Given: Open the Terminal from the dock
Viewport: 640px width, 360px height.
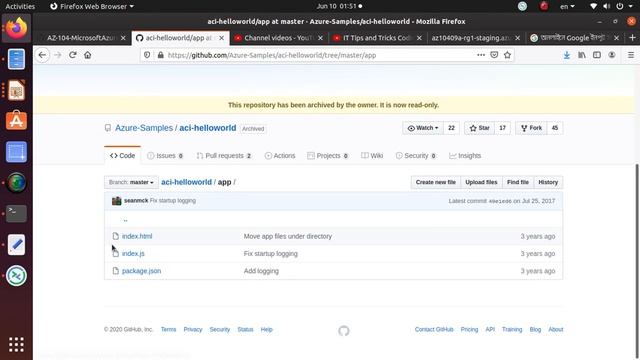Looking at the screenshot, I should point(16,213).
